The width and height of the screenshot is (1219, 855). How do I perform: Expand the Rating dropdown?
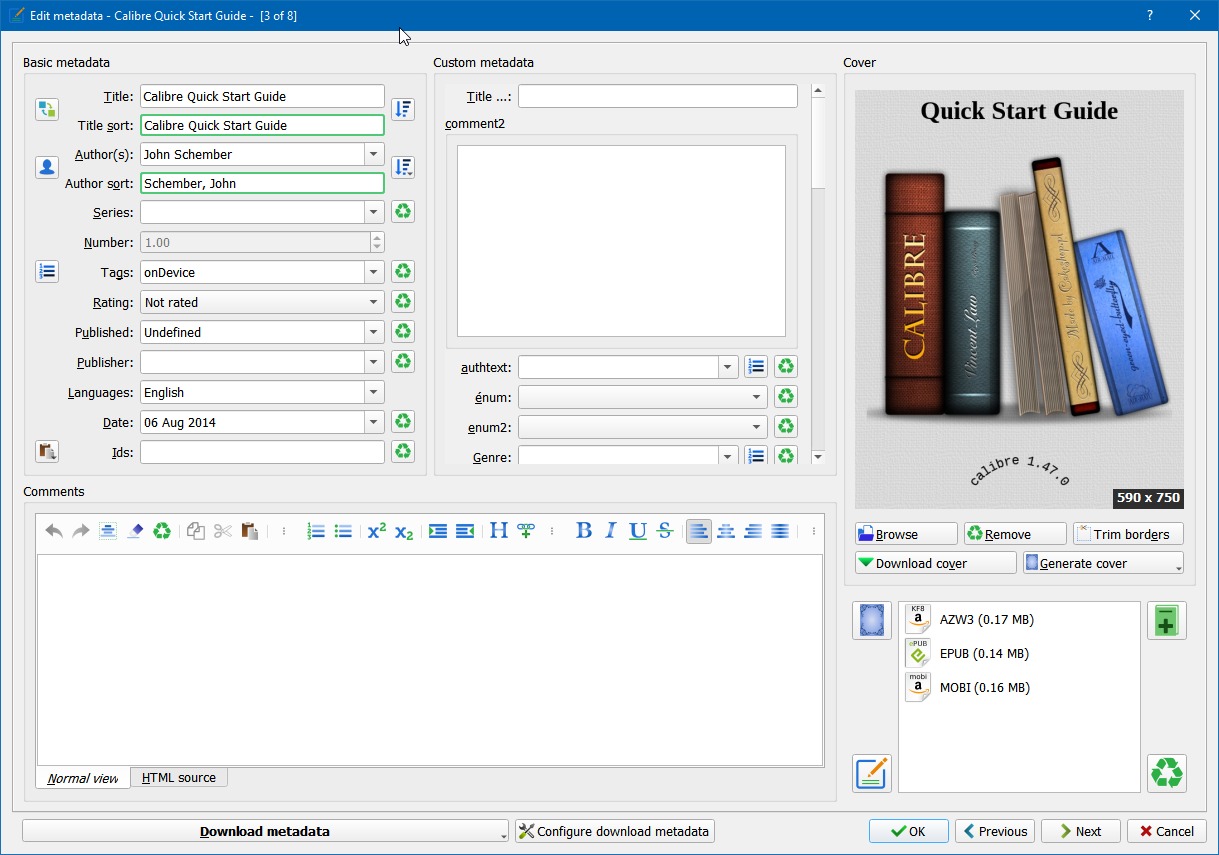374,302
